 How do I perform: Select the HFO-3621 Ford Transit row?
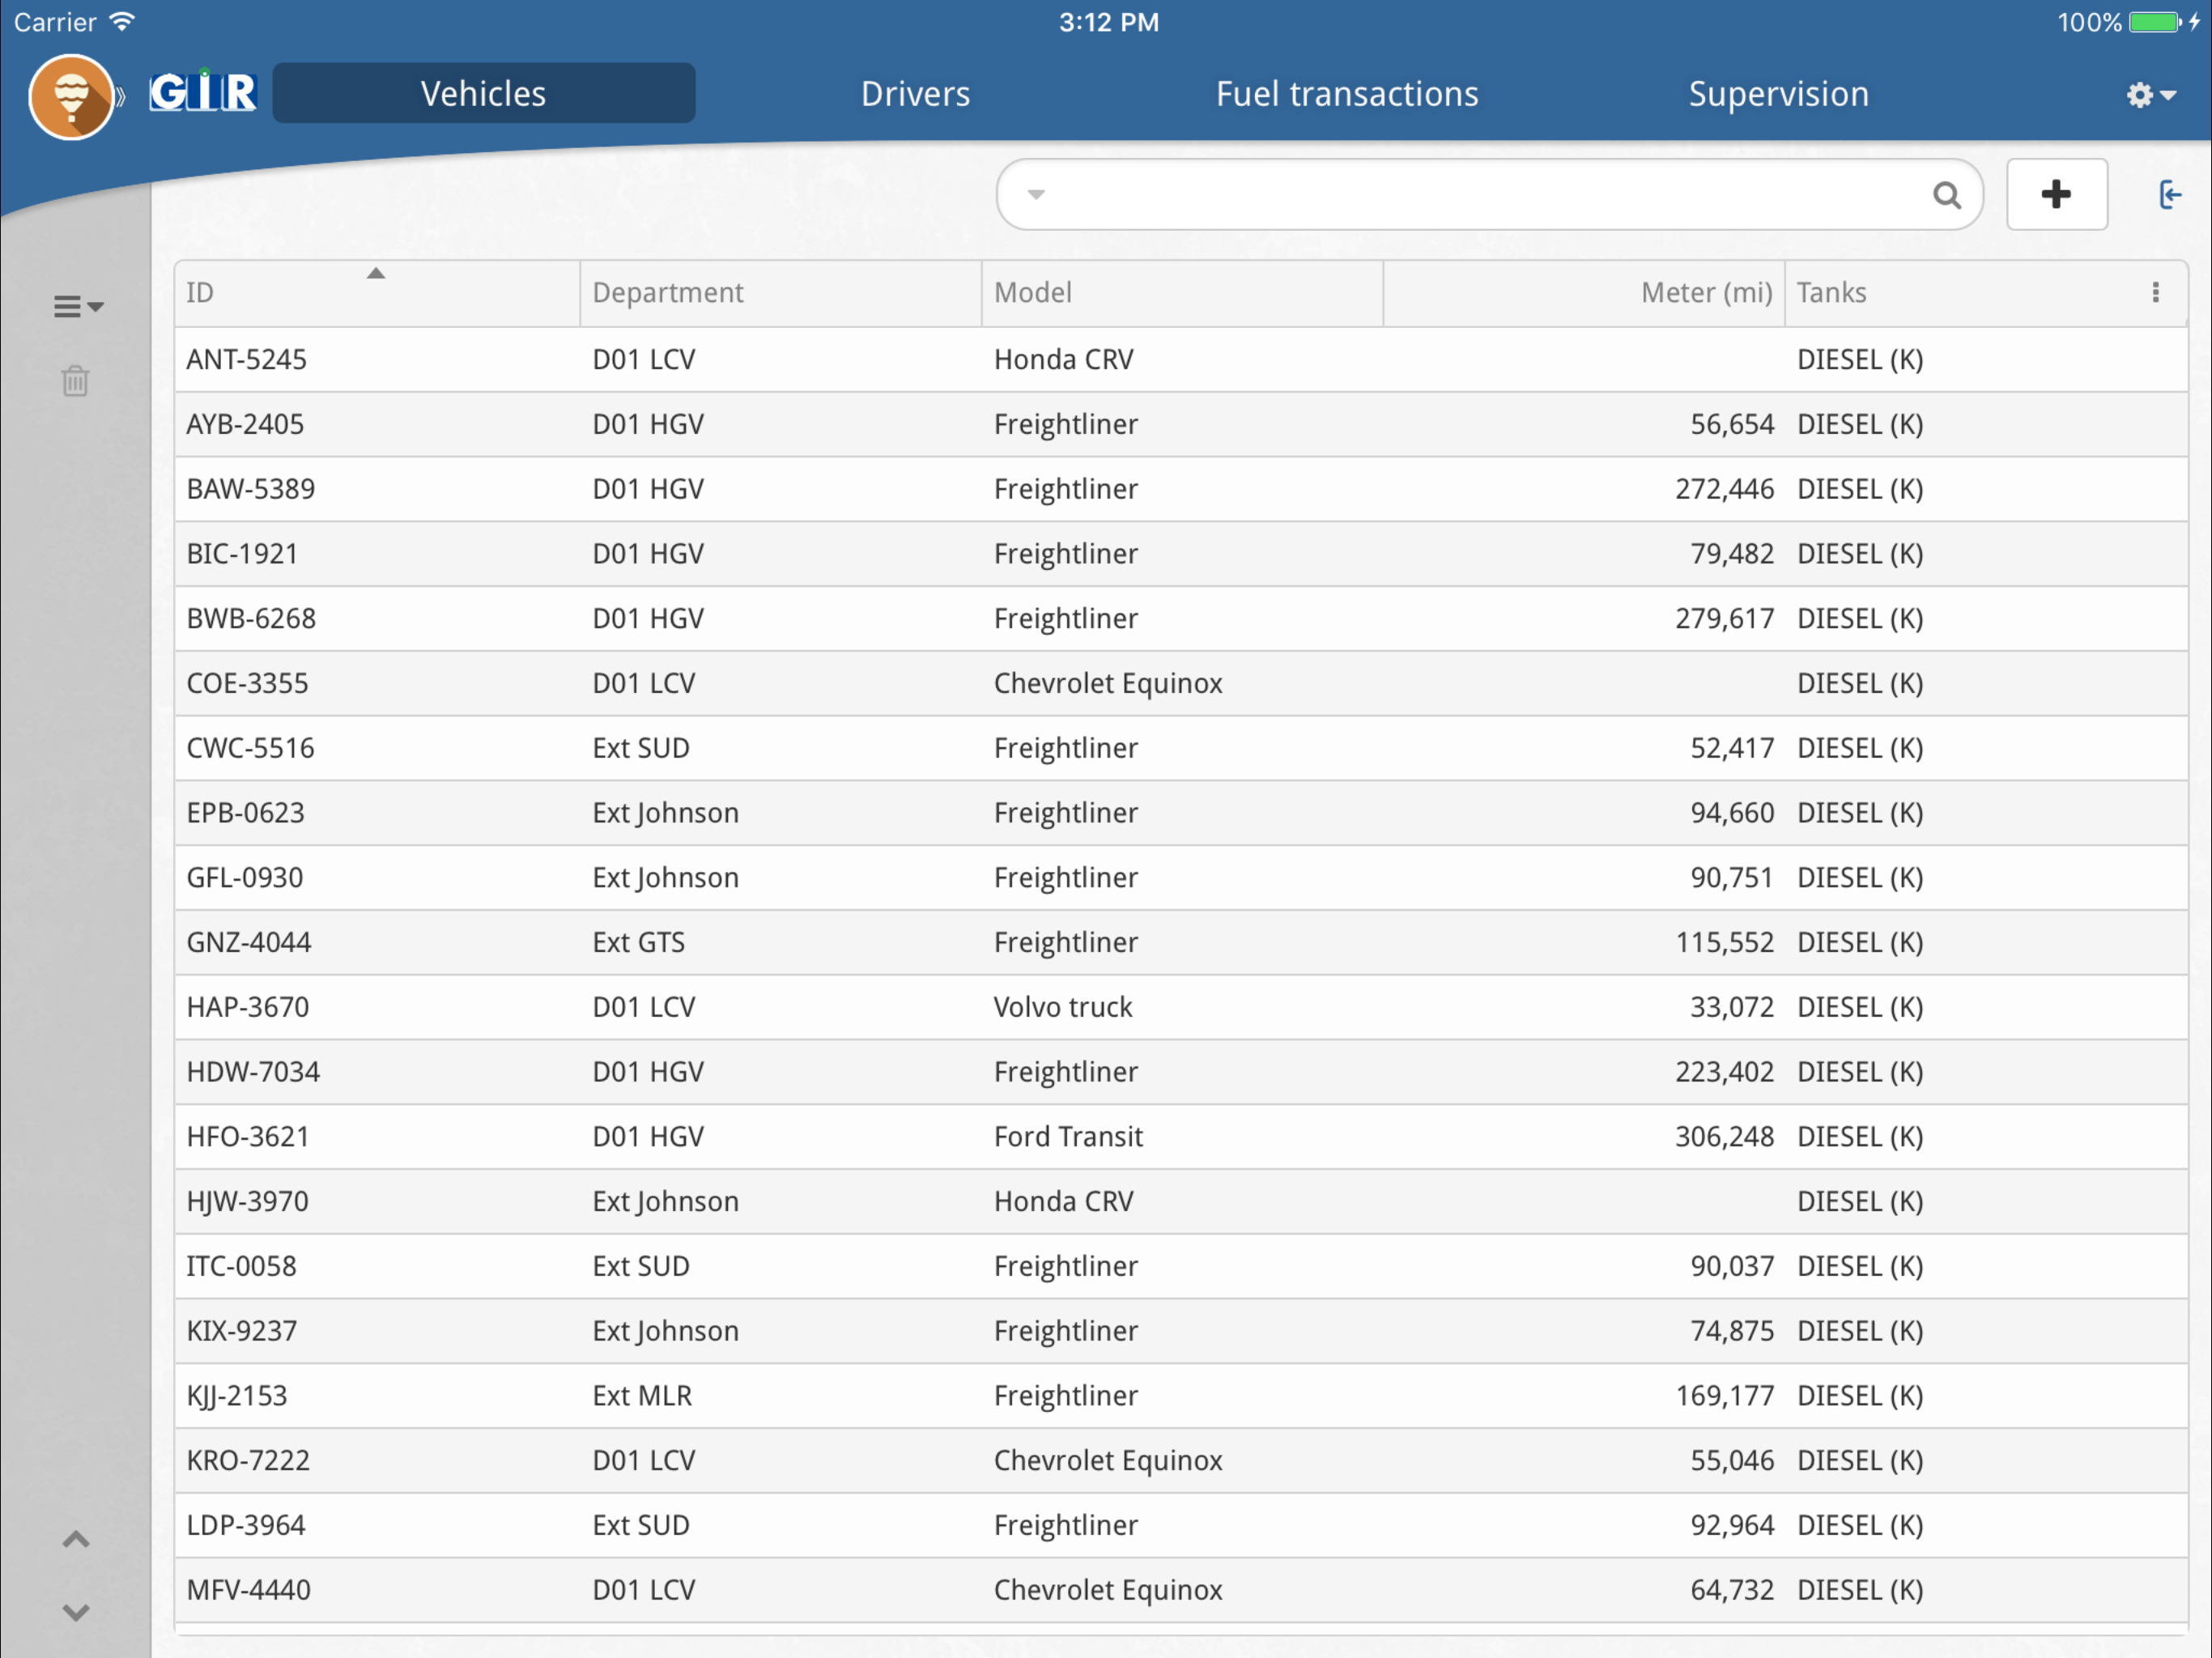coord(1181,1136)
